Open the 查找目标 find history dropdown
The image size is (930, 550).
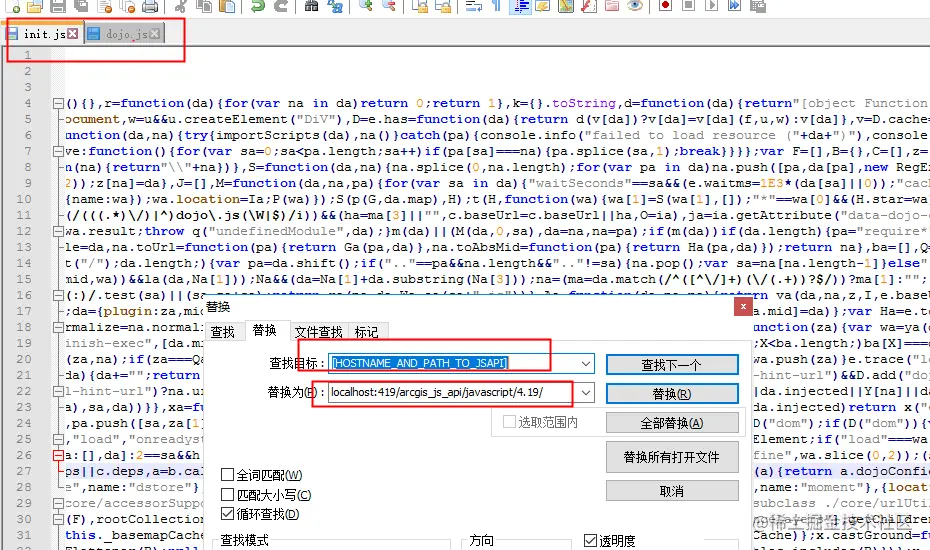pyautogui.click(x=585, y=363)
